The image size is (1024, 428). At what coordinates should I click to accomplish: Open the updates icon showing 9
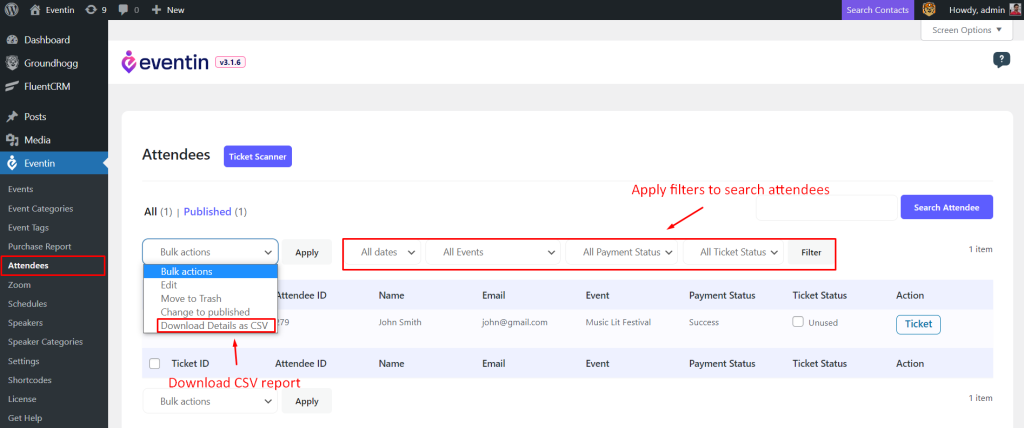click(91, 10)
